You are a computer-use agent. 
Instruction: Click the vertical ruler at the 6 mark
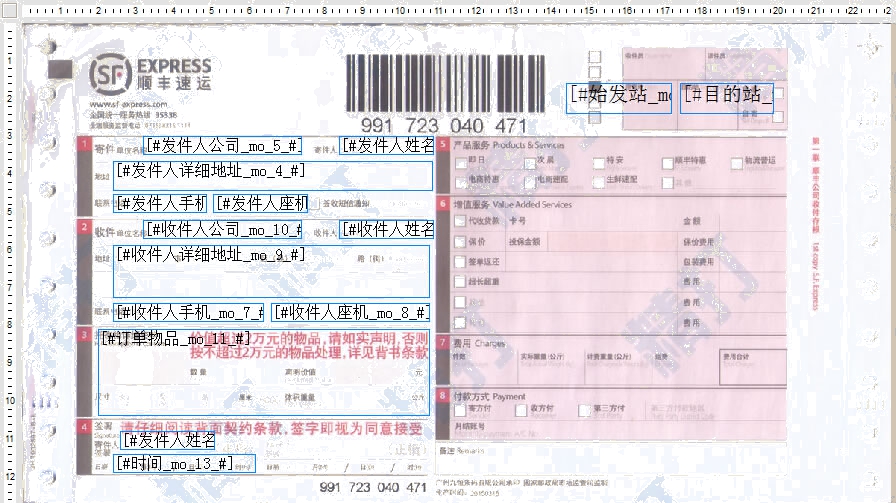coord(10,249)
